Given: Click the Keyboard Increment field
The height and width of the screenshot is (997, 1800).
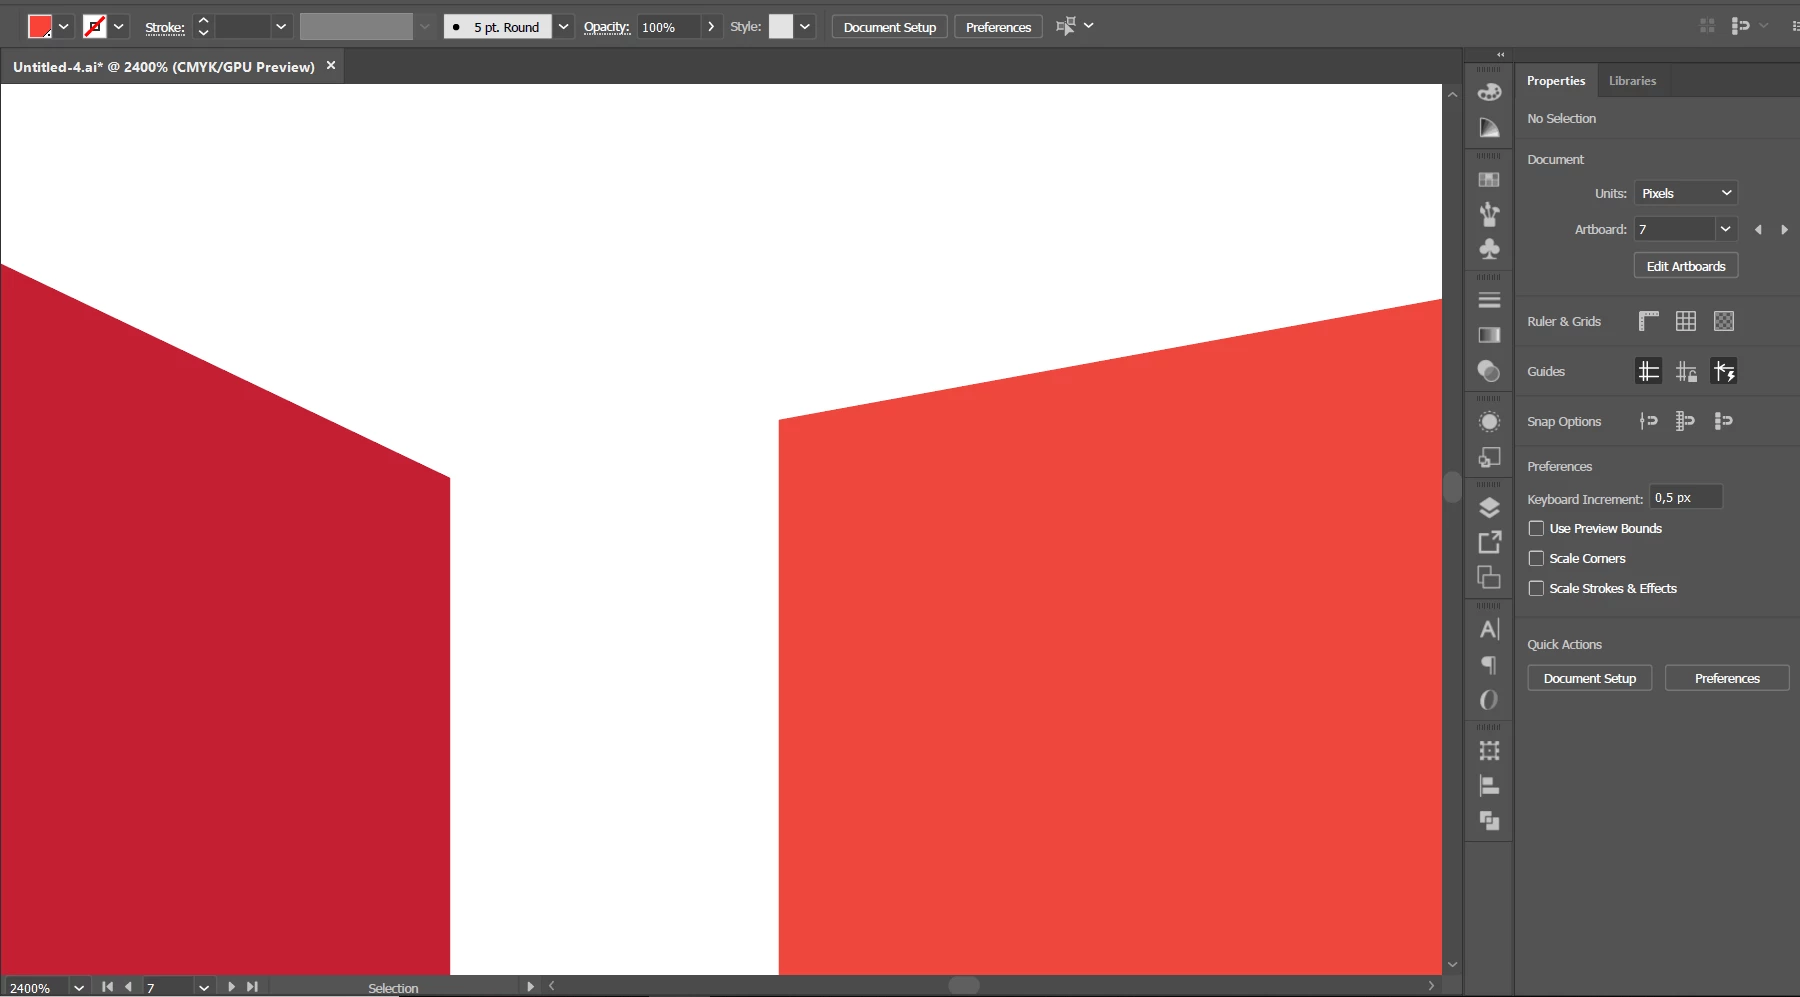Looking at the screenshot, I should [x=1686, y=497].
